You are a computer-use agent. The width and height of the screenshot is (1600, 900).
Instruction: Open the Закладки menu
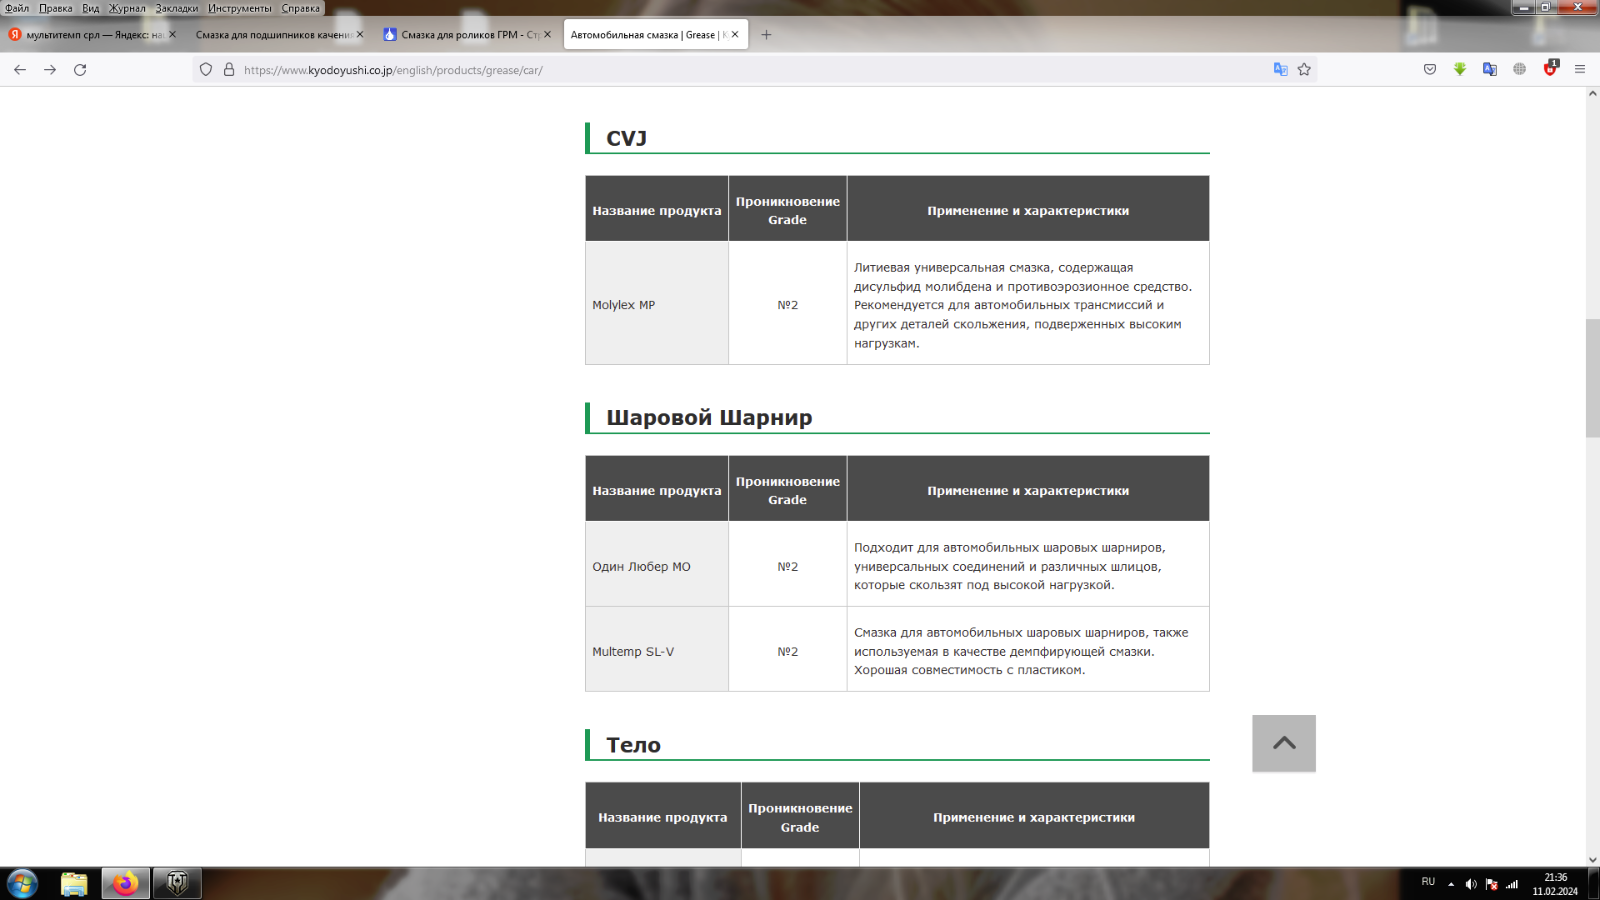(177, 8)
